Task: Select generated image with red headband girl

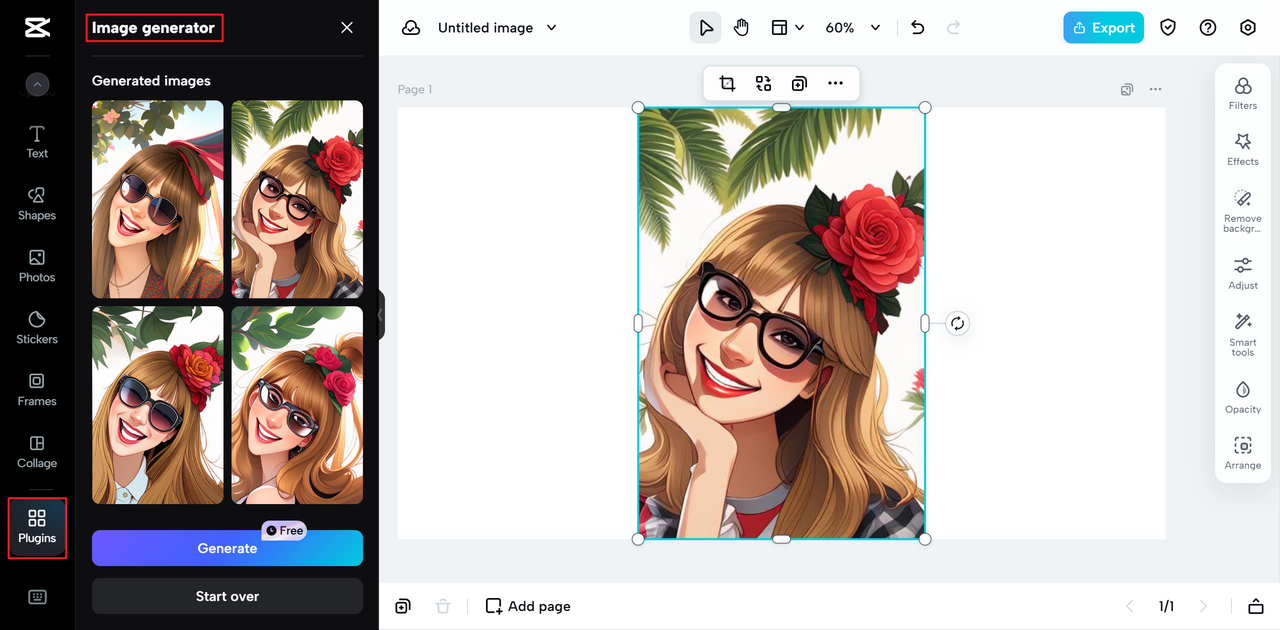Action: 158,199
